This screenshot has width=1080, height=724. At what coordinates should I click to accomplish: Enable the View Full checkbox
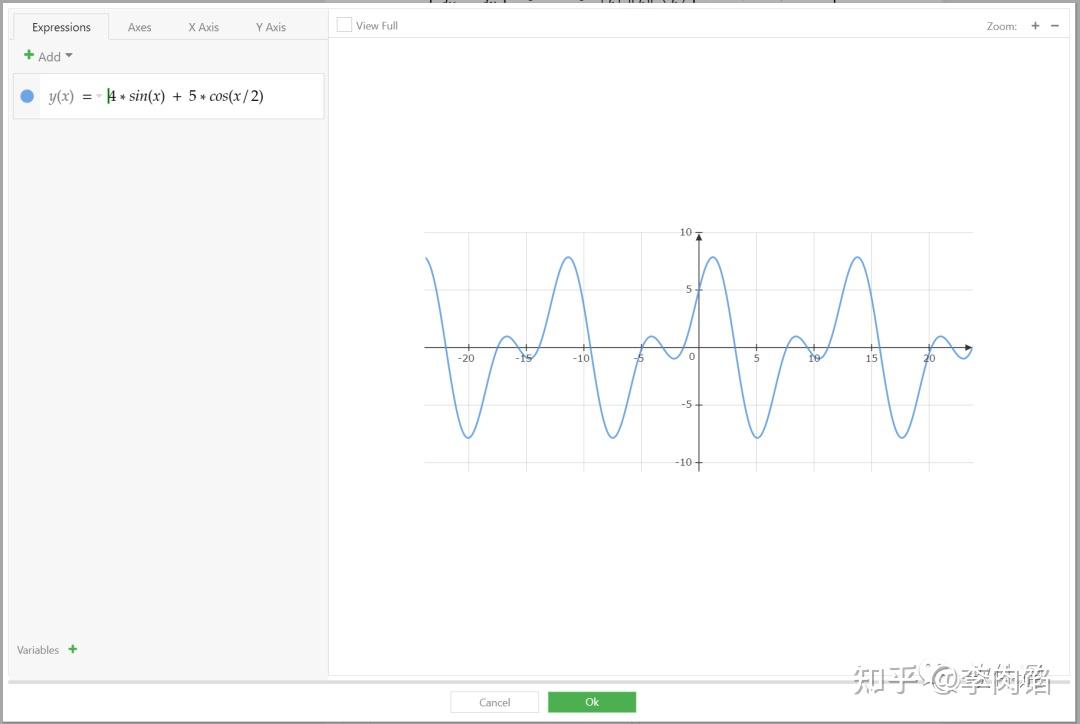point(344,25)
